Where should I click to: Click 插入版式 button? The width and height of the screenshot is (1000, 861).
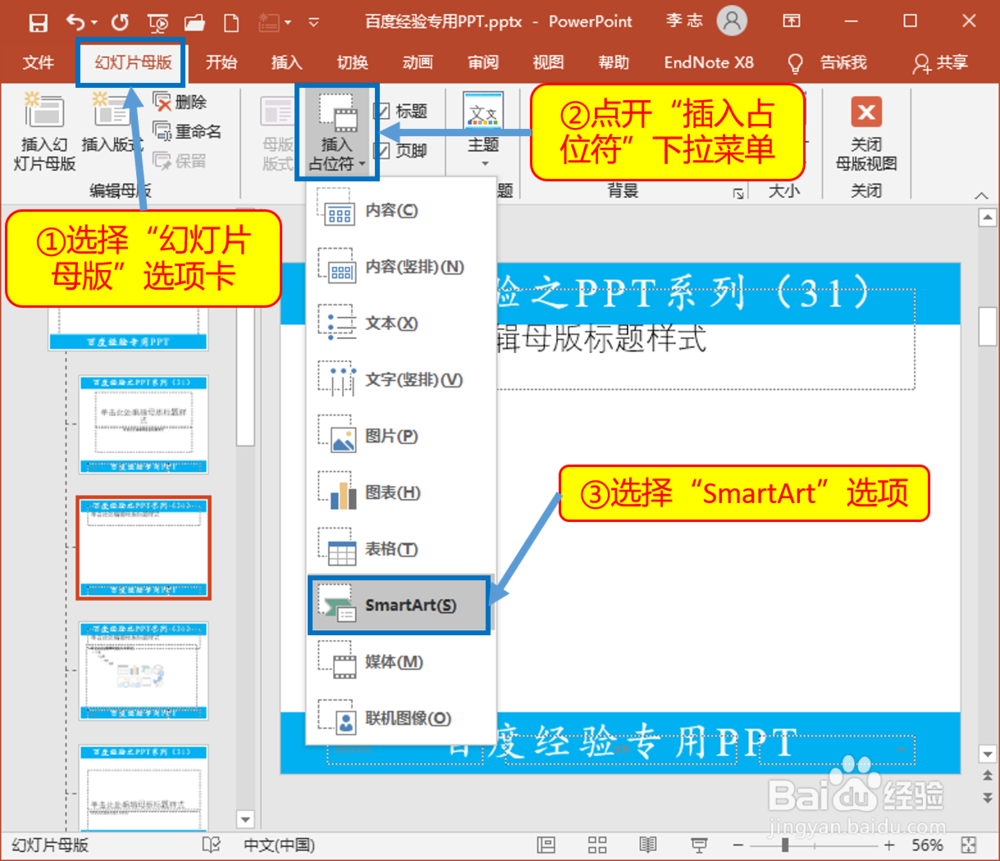click(x=113, y=124)
